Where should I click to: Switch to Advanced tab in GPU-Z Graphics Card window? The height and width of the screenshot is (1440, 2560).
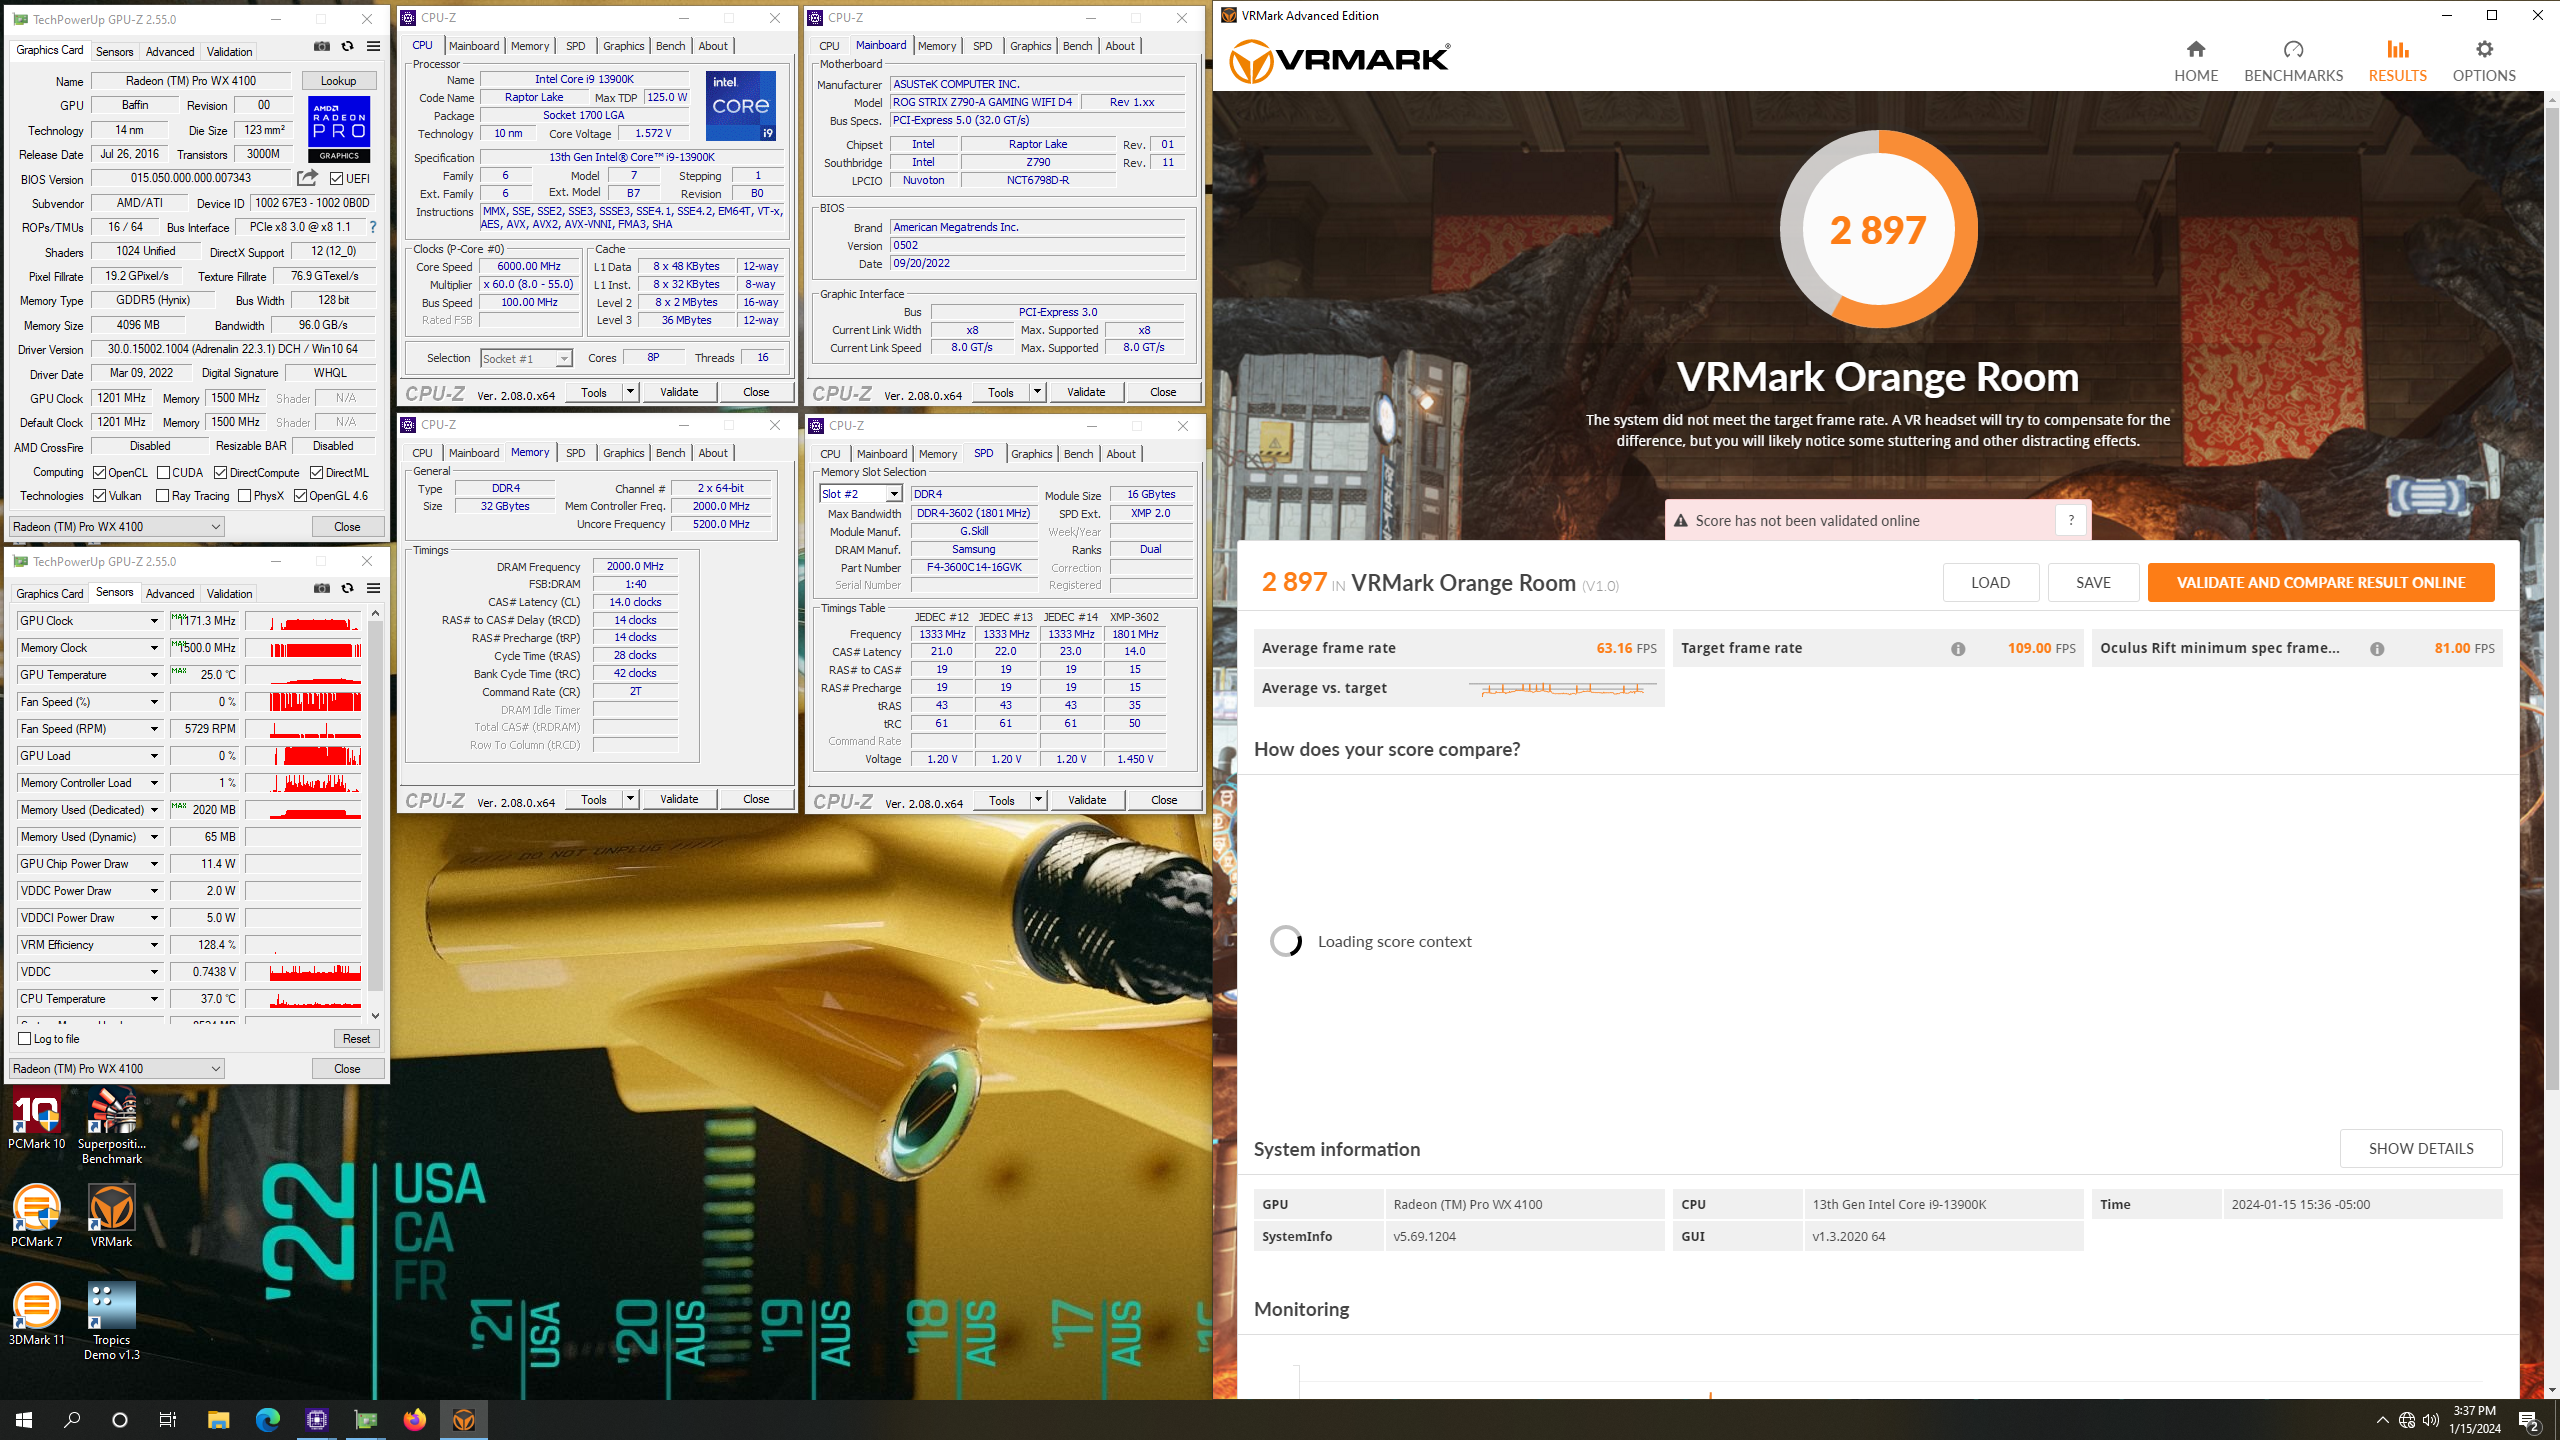click(170, 51)
